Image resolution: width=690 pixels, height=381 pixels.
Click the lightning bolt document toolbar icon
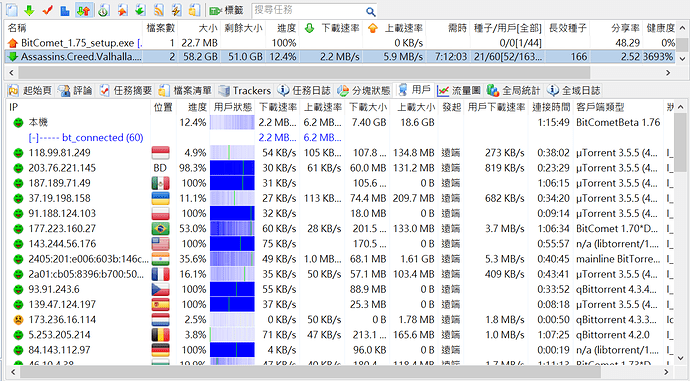(176, 10)
